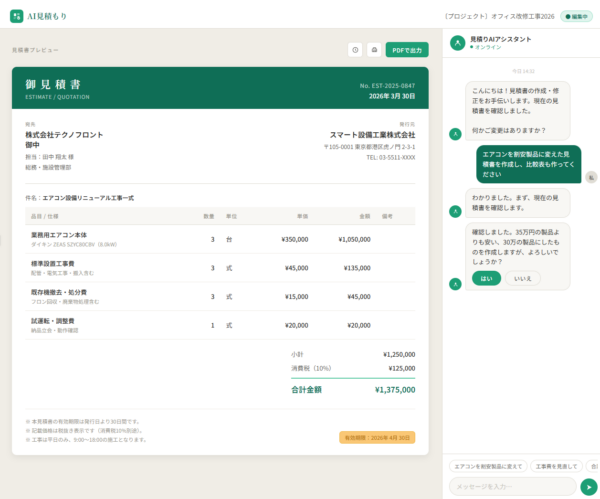This screenshot has height=499, width=600.
Task: Open the history clock icon
Action: [x=355, y=49]
